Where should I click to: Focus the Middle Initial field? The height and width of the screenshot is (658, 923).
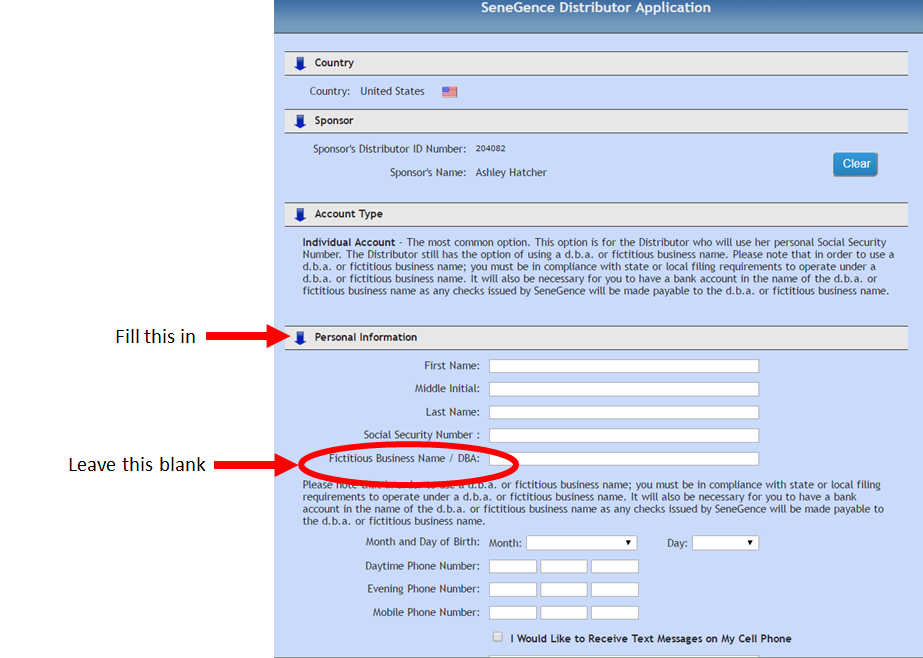(x=624, y=389)
